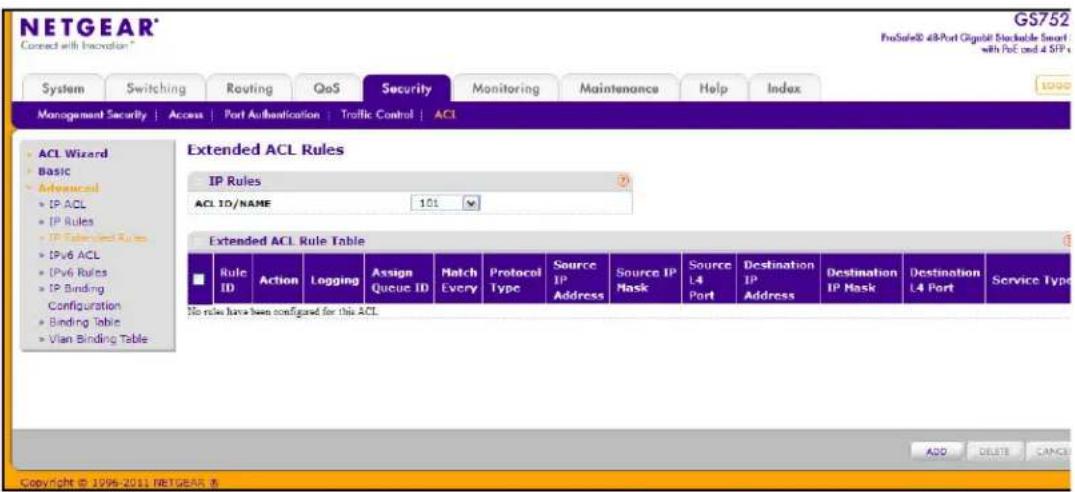
Task: Select the ACL submenu item
Action: (446, 115)
